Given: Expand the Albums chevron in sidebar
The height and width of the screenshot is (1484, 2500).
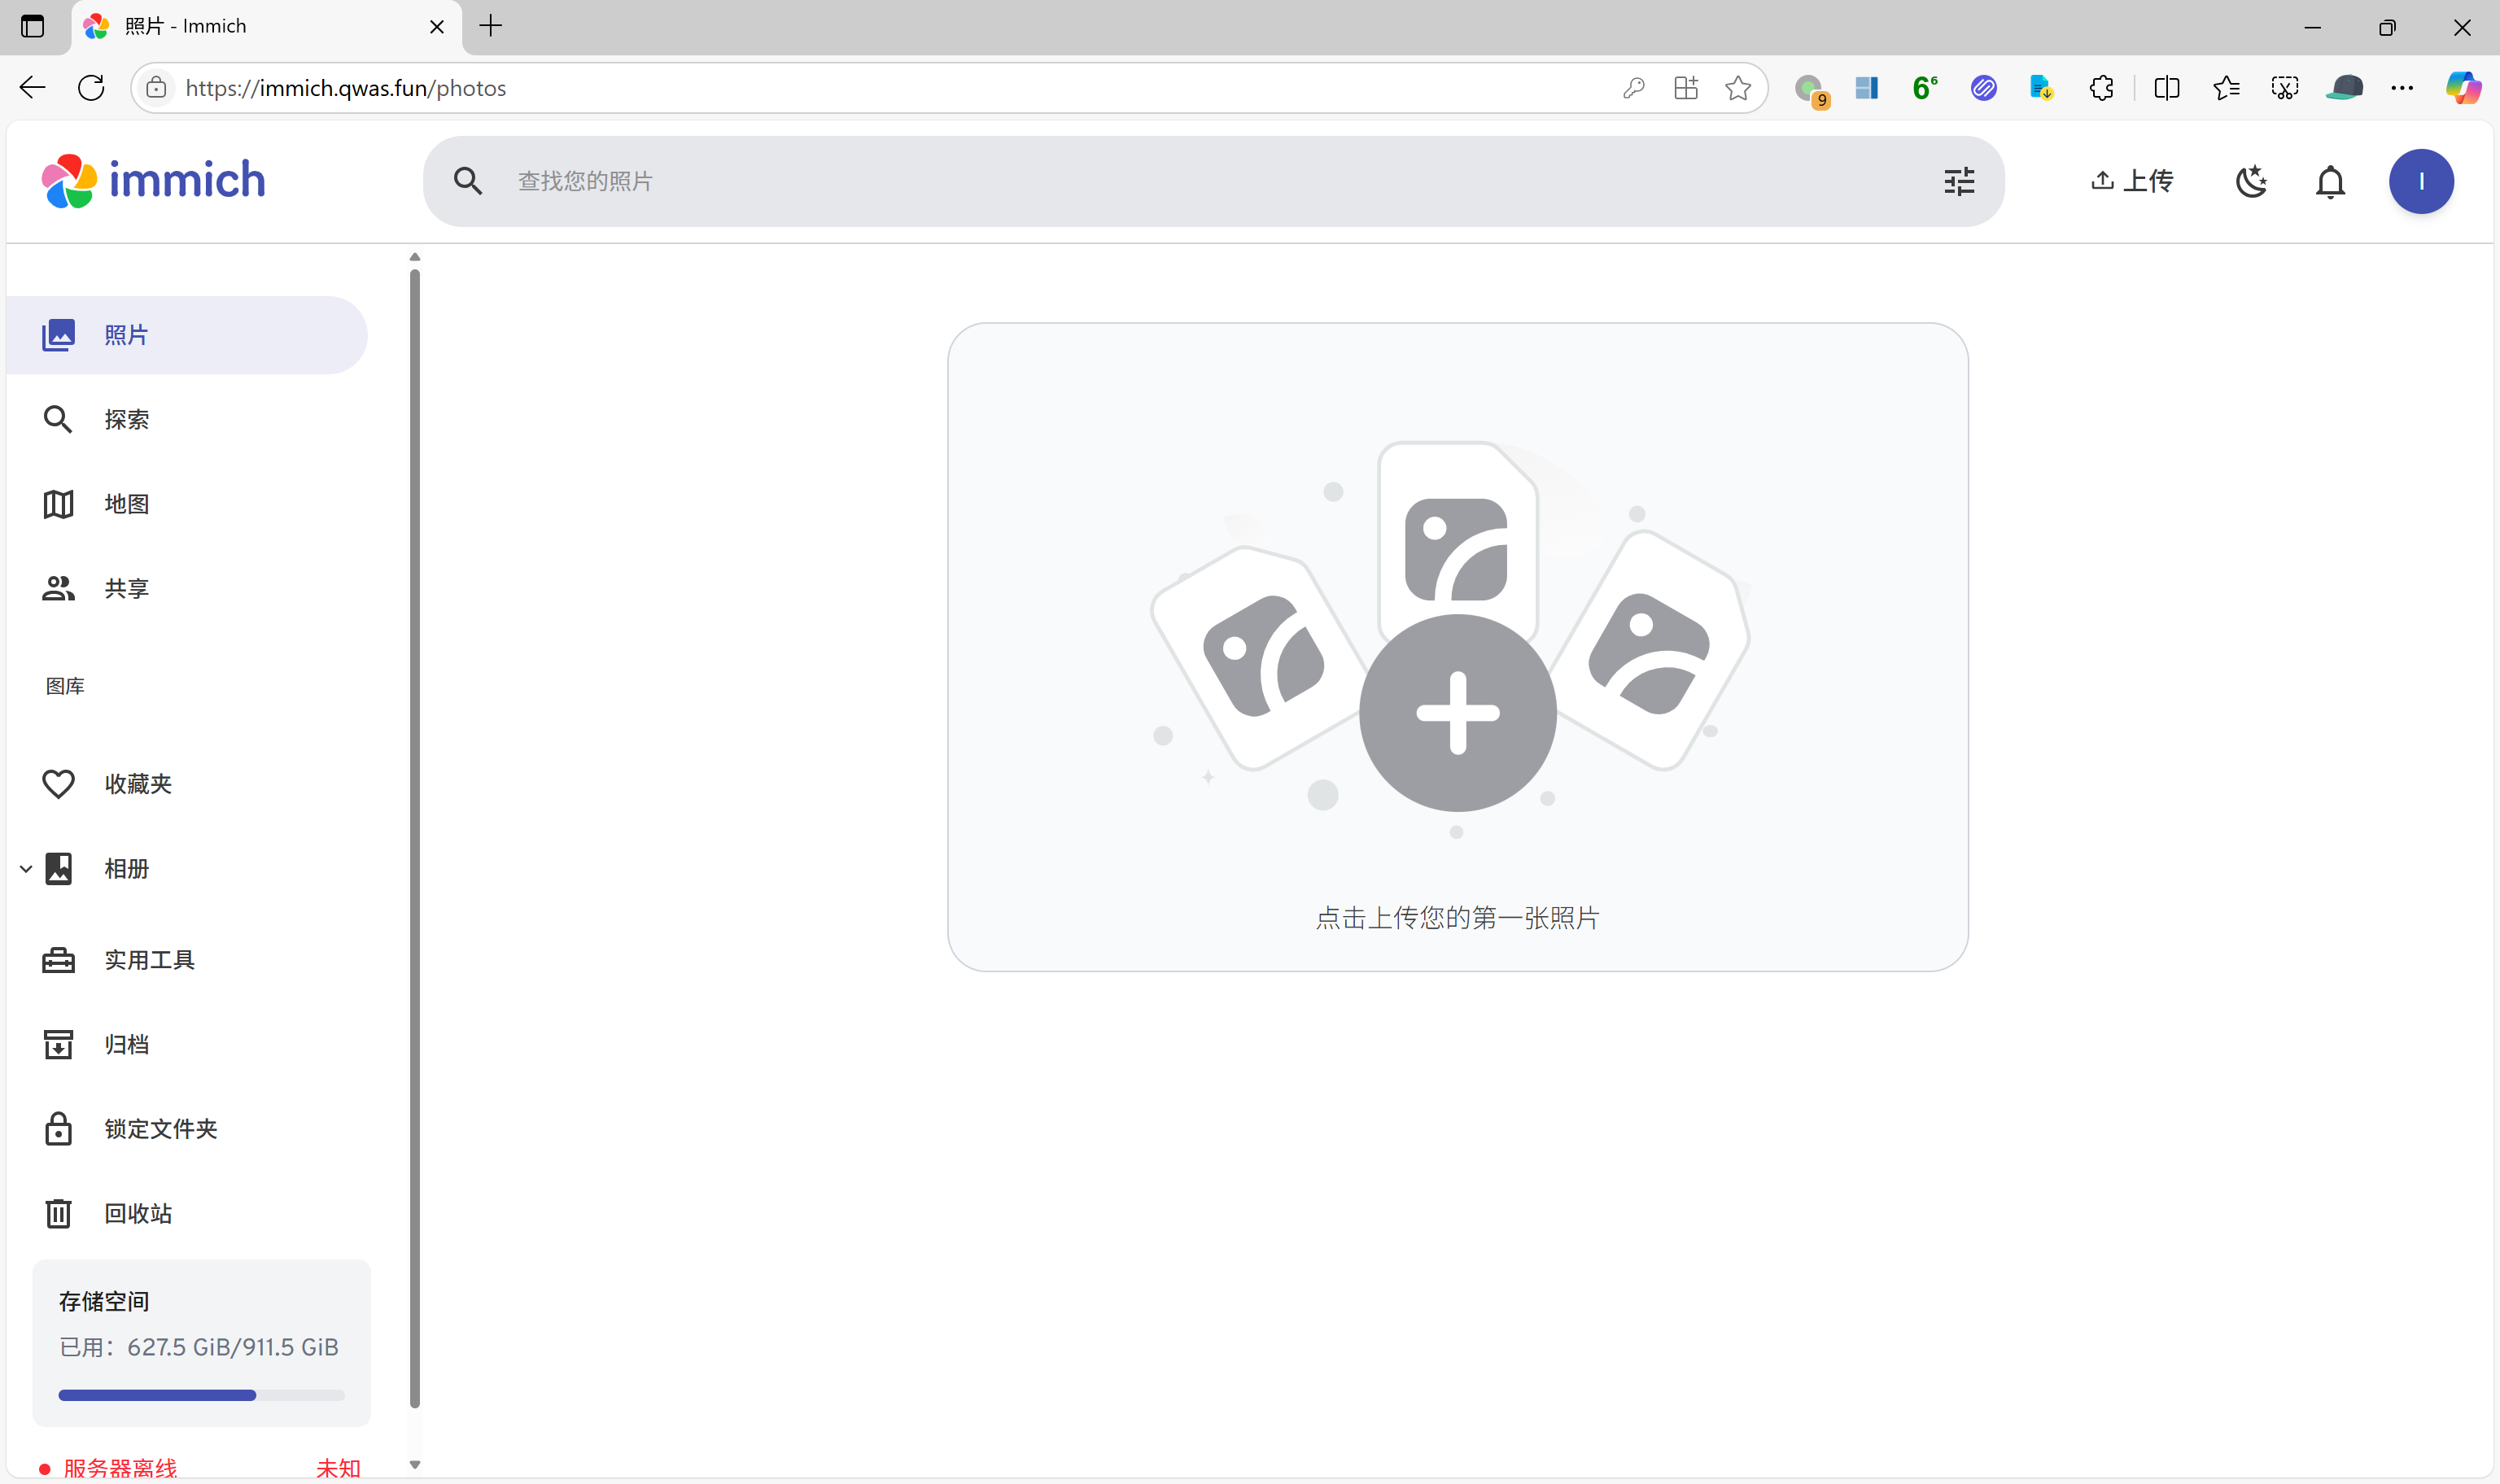Looking at the screenshot, I should [x=26, y=869].
